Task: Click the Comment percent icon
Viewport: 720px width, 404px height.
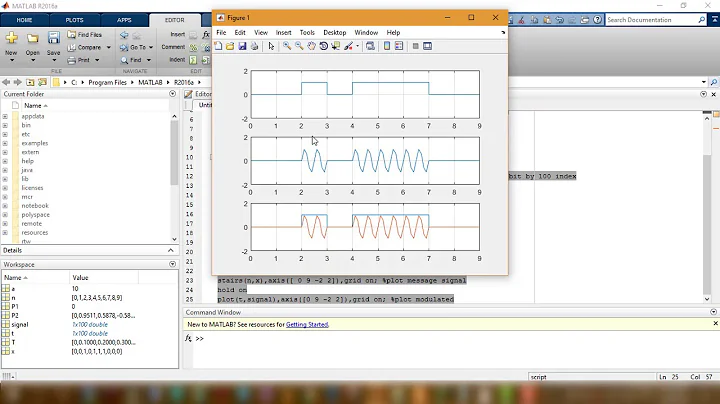Action: click(x=193, y=47)
